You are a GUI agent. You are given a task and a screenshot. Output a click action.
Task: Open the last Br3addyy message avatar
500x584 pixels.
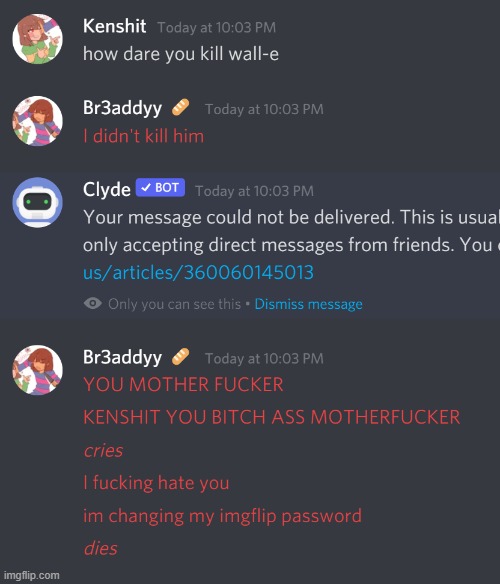point(37,370)
